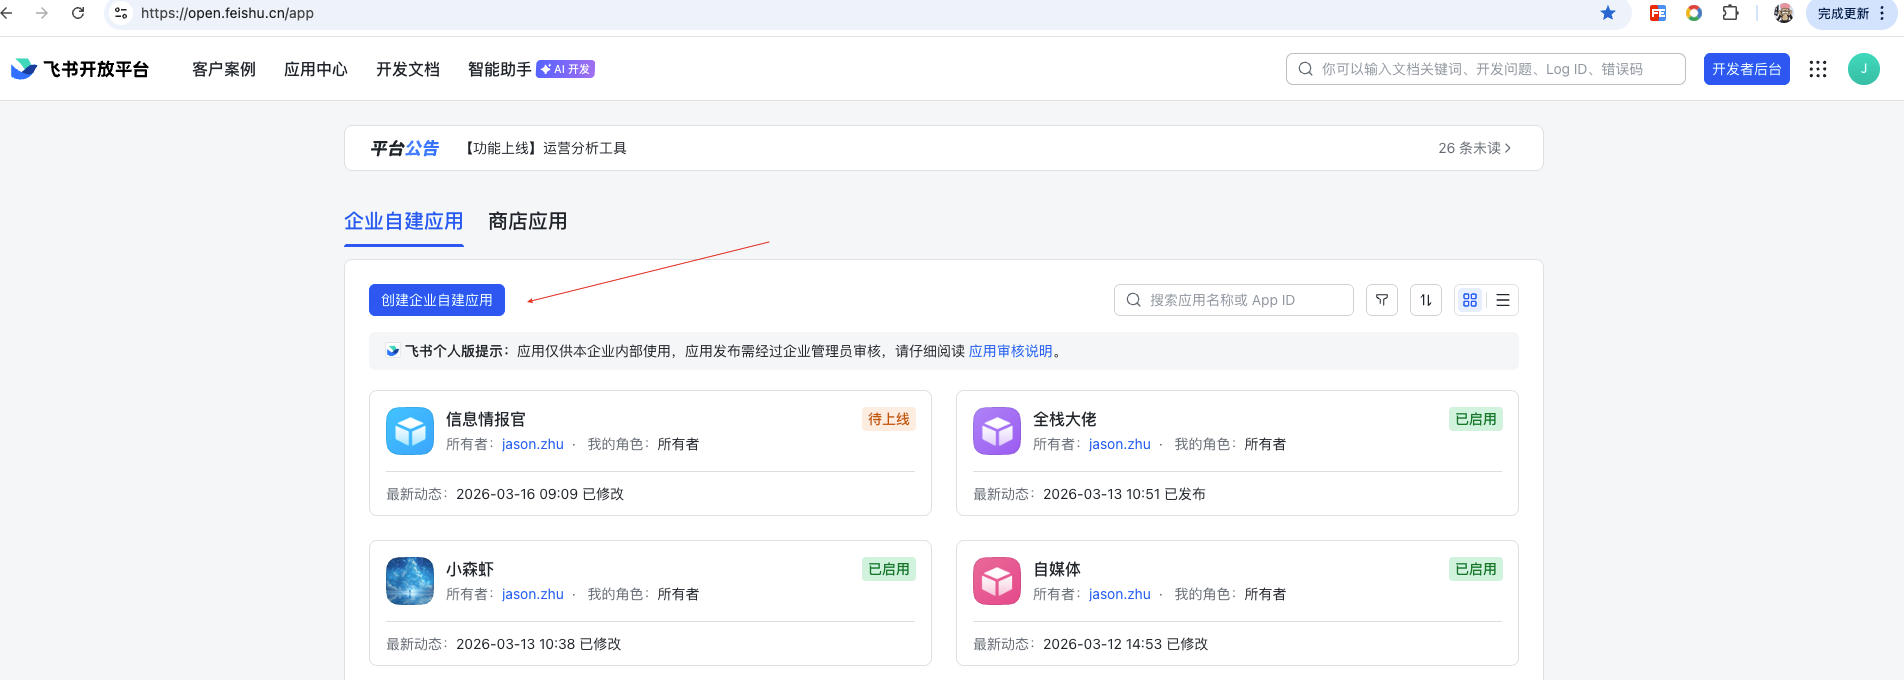The image size is (1904, 680).
Task: Open 应用中心 in the top navigation
Action: coord(316,69)
